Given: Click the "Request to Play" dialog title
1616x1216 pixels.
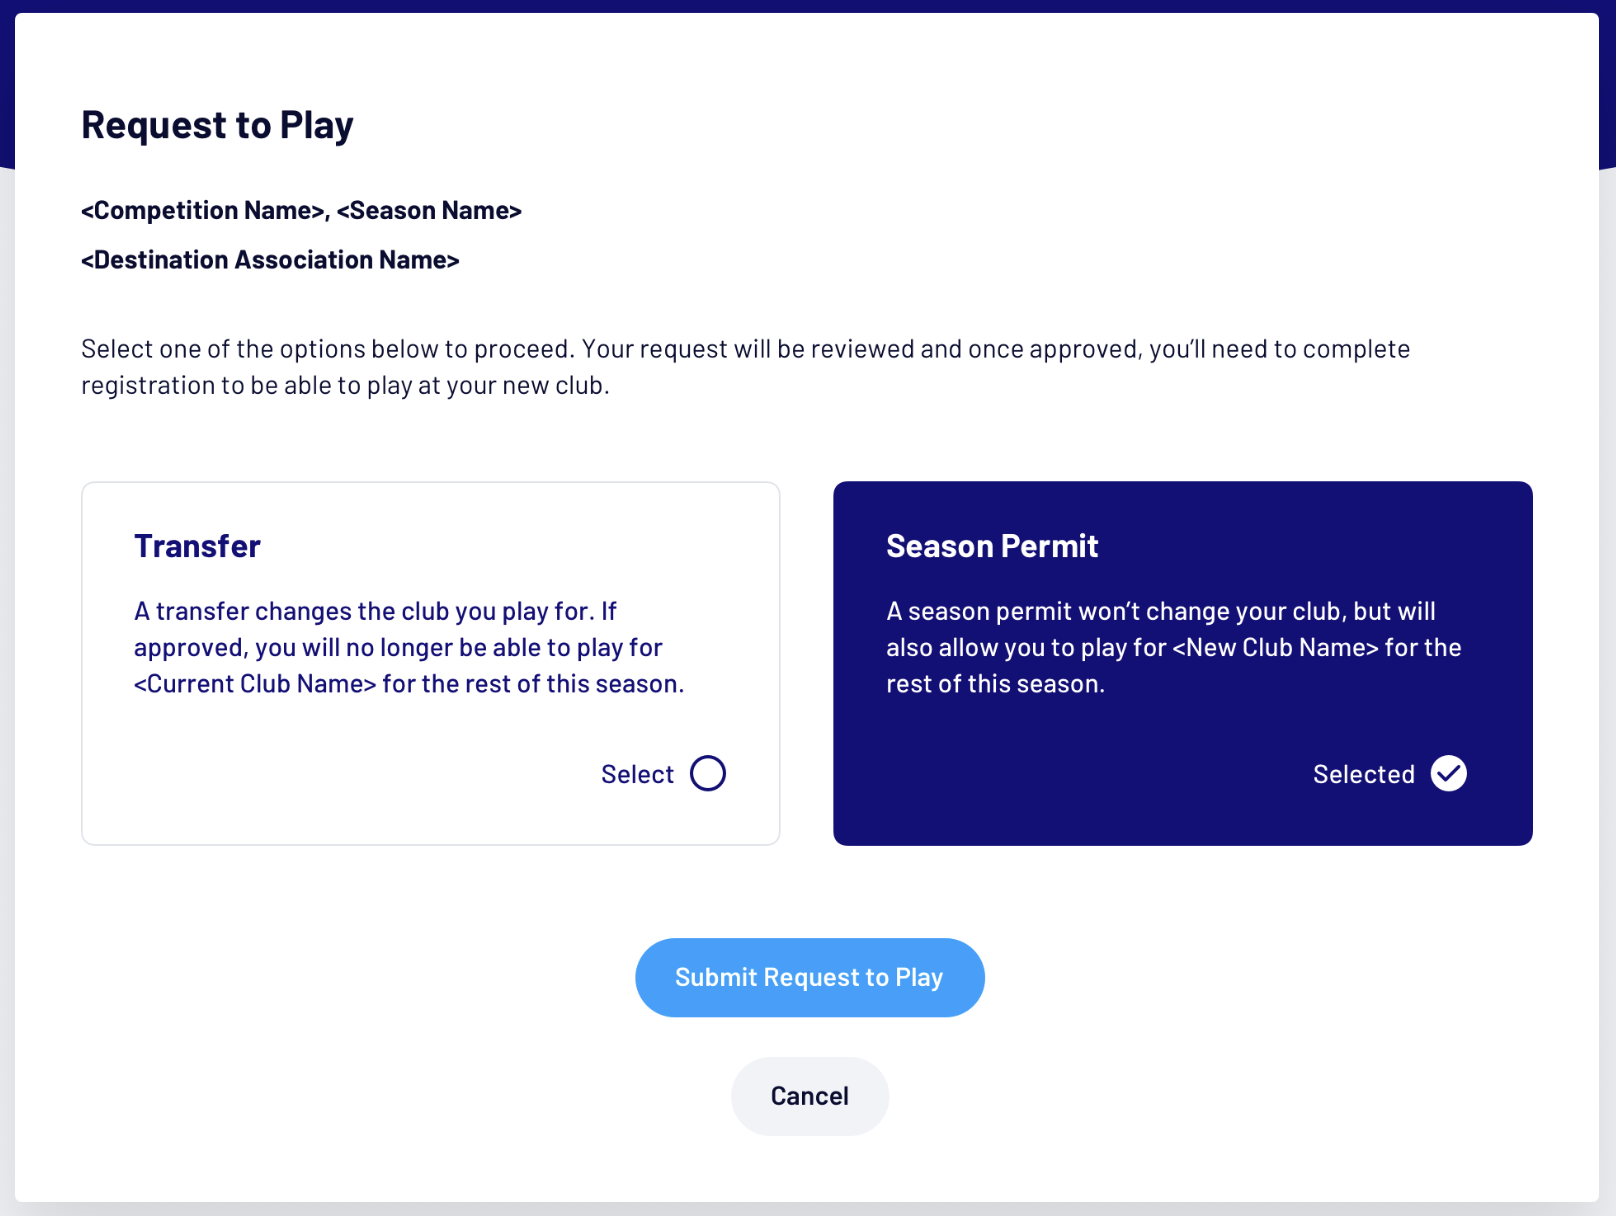Looking at the screenshot, I should 217,125.
